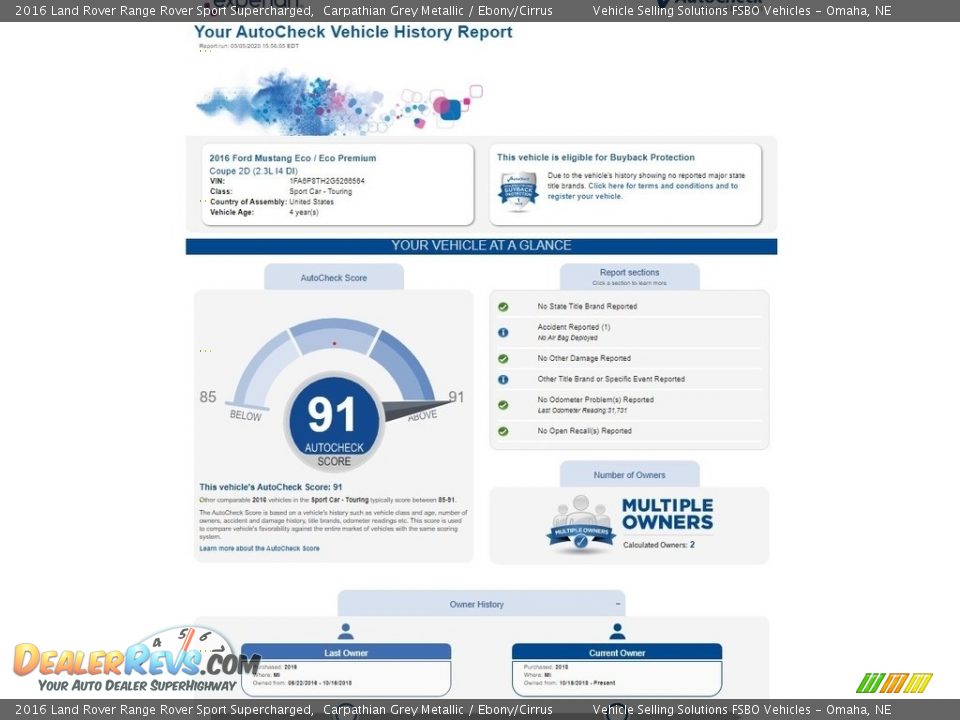The image size is (960, 720).
Task: Click 'Calculated Owners: 2' text
Action: (x=659, y=545)
